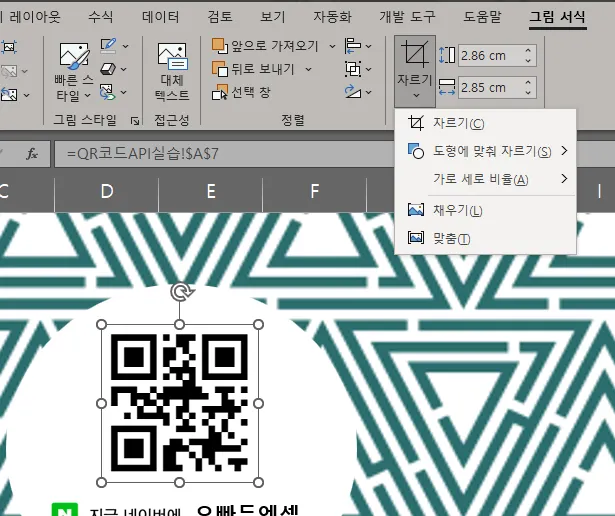Screen dimensions: 615x516
Task: Open the 선택 창 pane
Action: point(241,93)
